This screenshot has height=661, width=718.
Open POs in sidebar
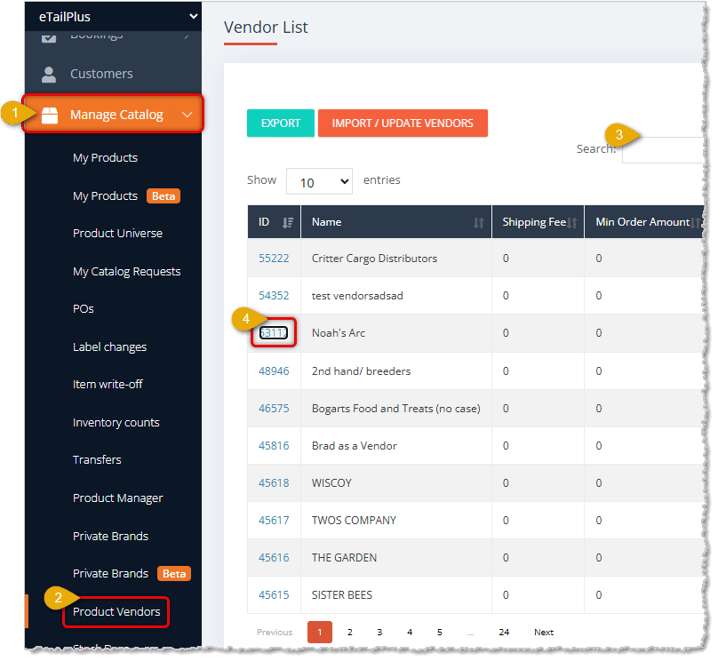pyautogui.click(x=83, y=309)
